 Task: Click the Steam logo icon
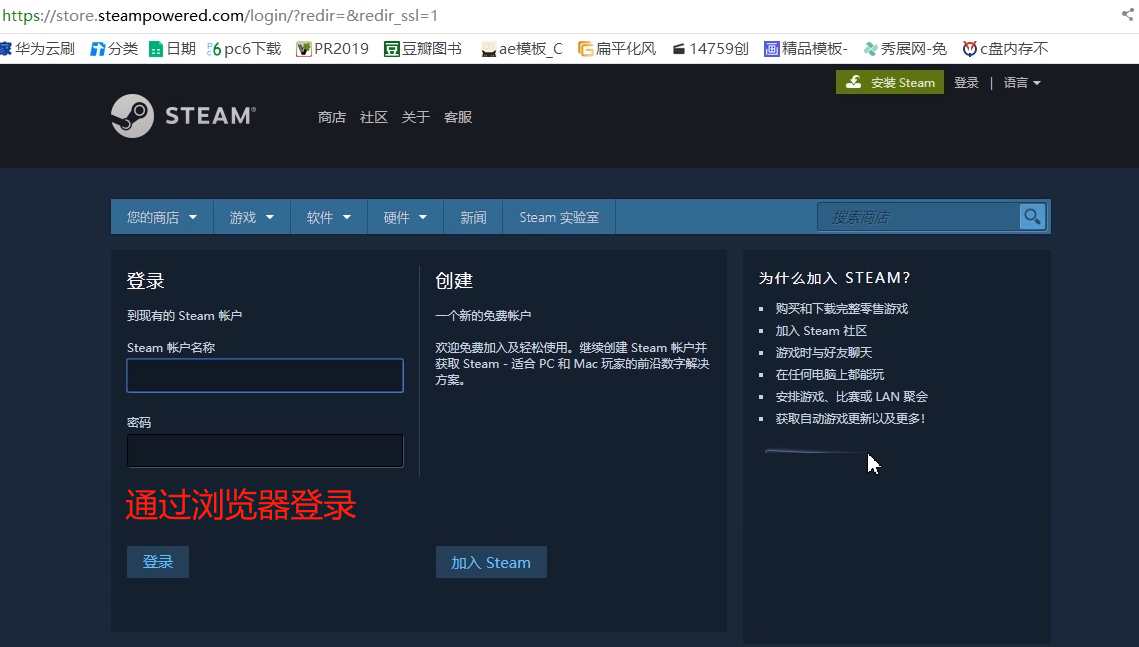pos(131,116)
